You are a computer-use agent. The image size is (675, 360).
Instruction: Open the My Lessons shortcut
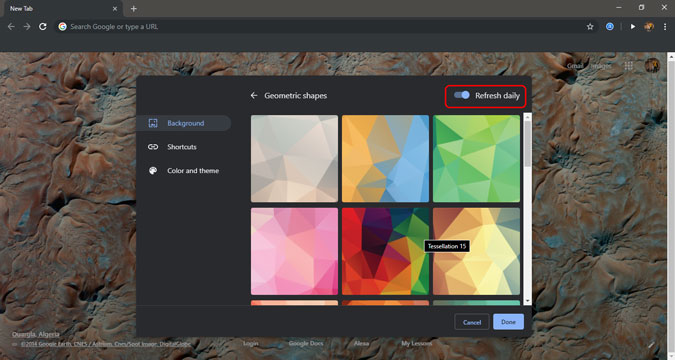click(416, 344)
